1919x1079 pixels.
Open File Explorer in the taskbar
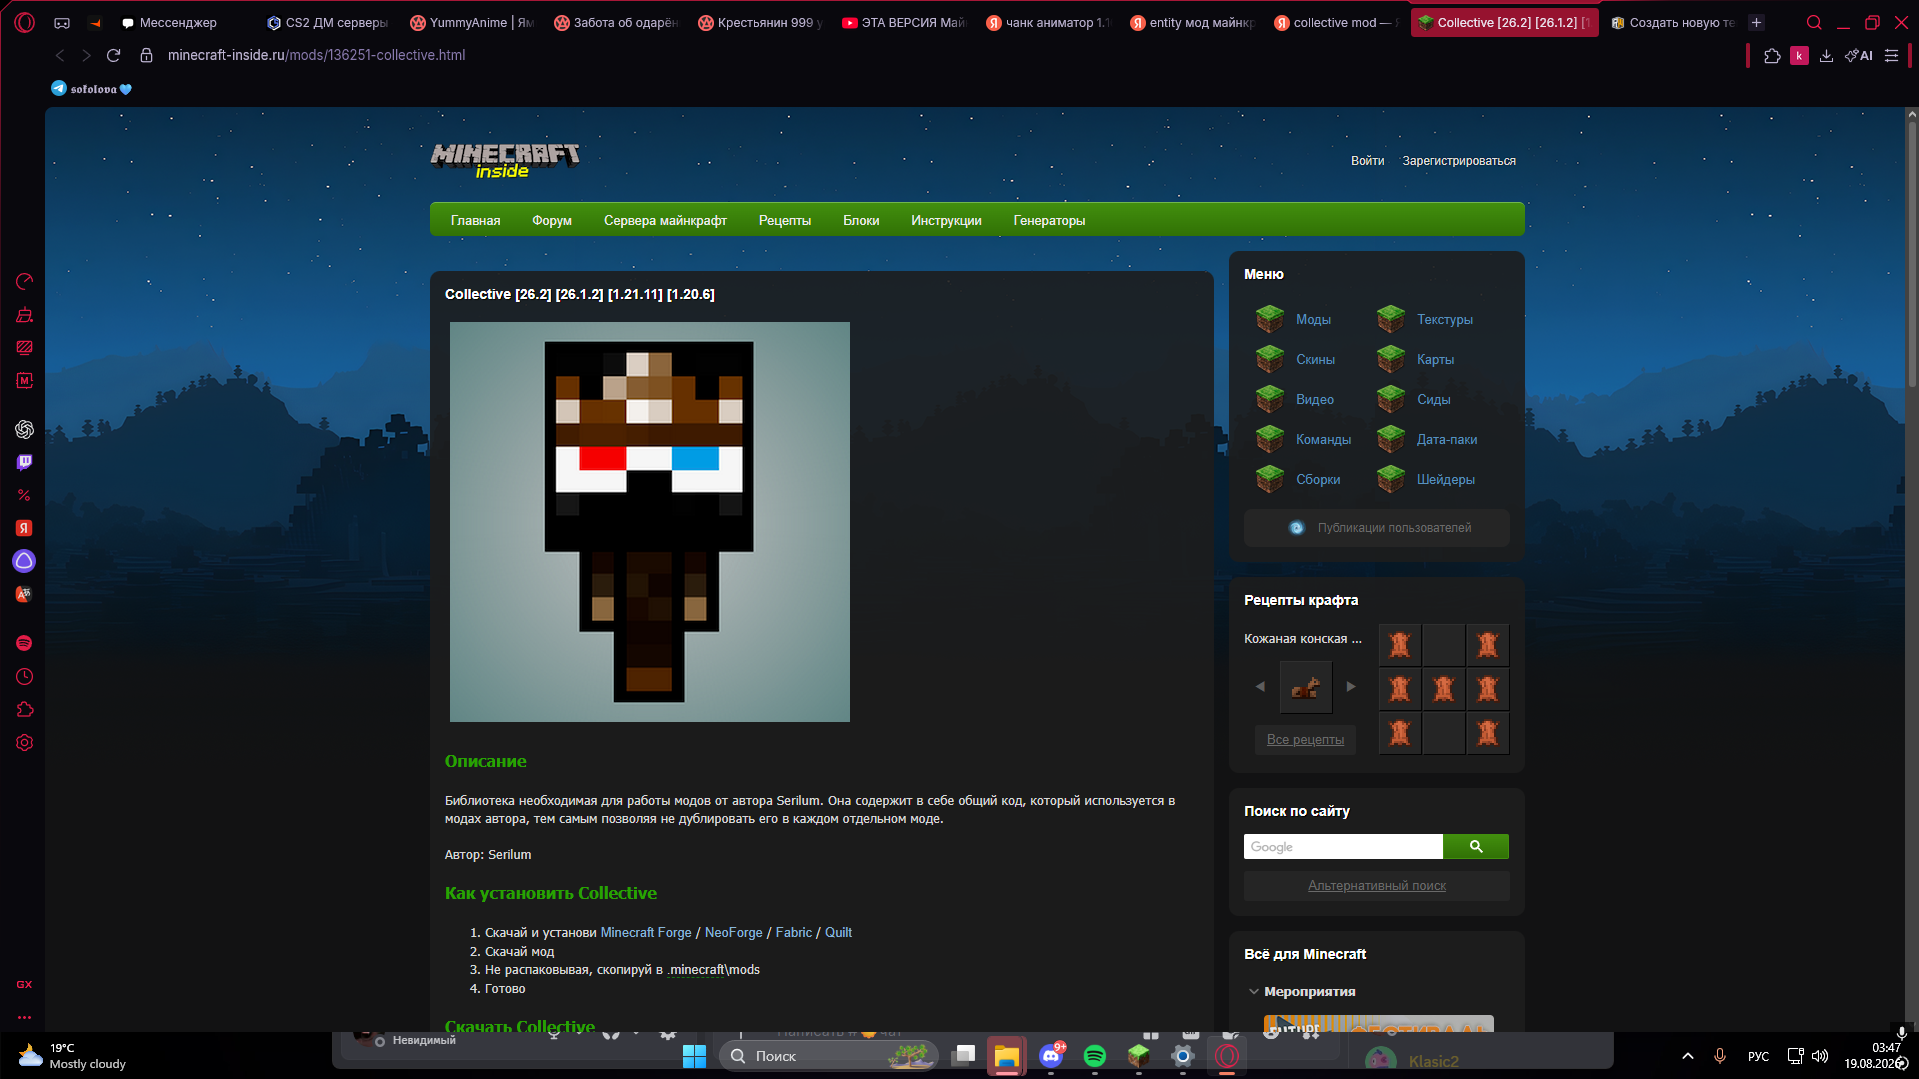pyautogui.click(x=1007, y=1056)
